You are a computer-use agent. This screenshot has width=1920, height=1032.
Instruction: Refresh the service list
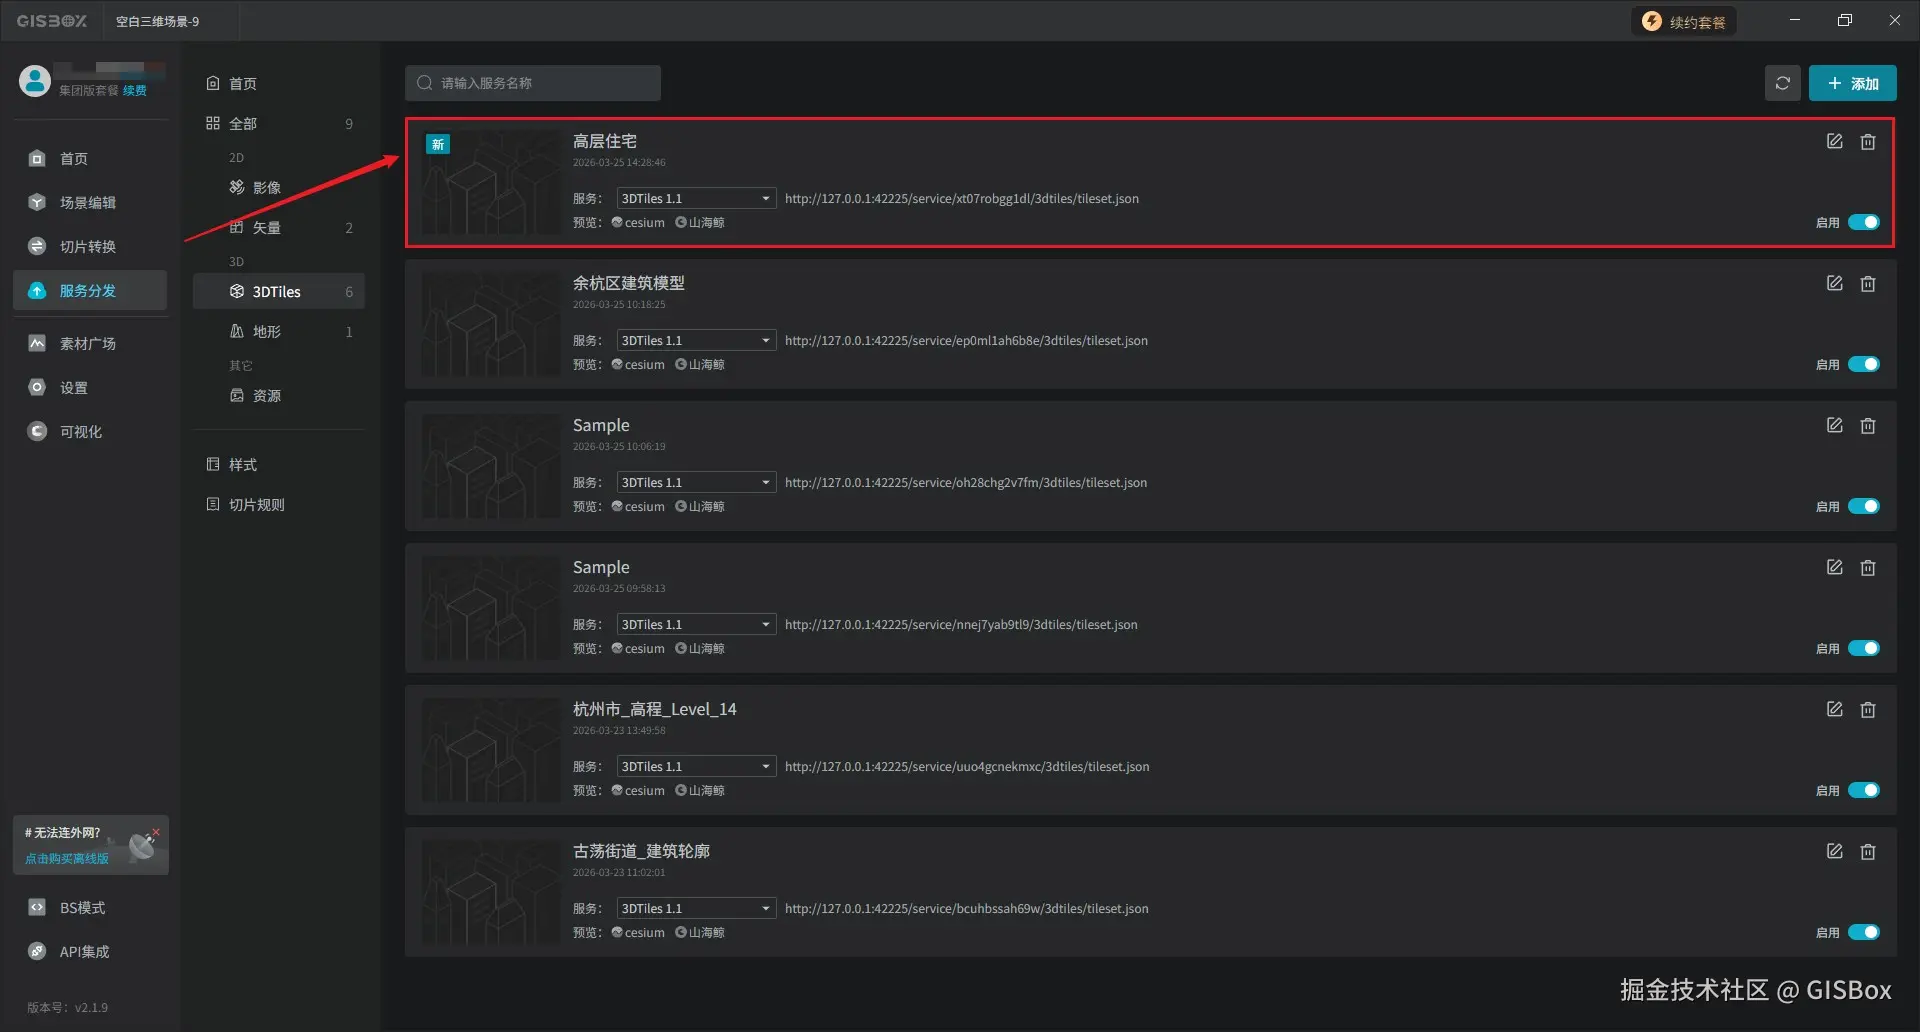1782,83
